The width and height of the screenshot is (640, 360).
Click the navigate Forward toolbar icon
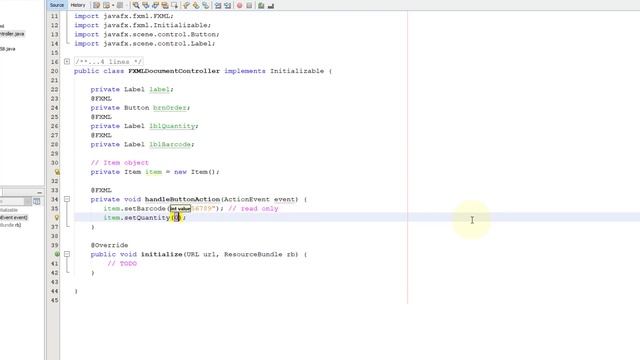tap(120, 5)
